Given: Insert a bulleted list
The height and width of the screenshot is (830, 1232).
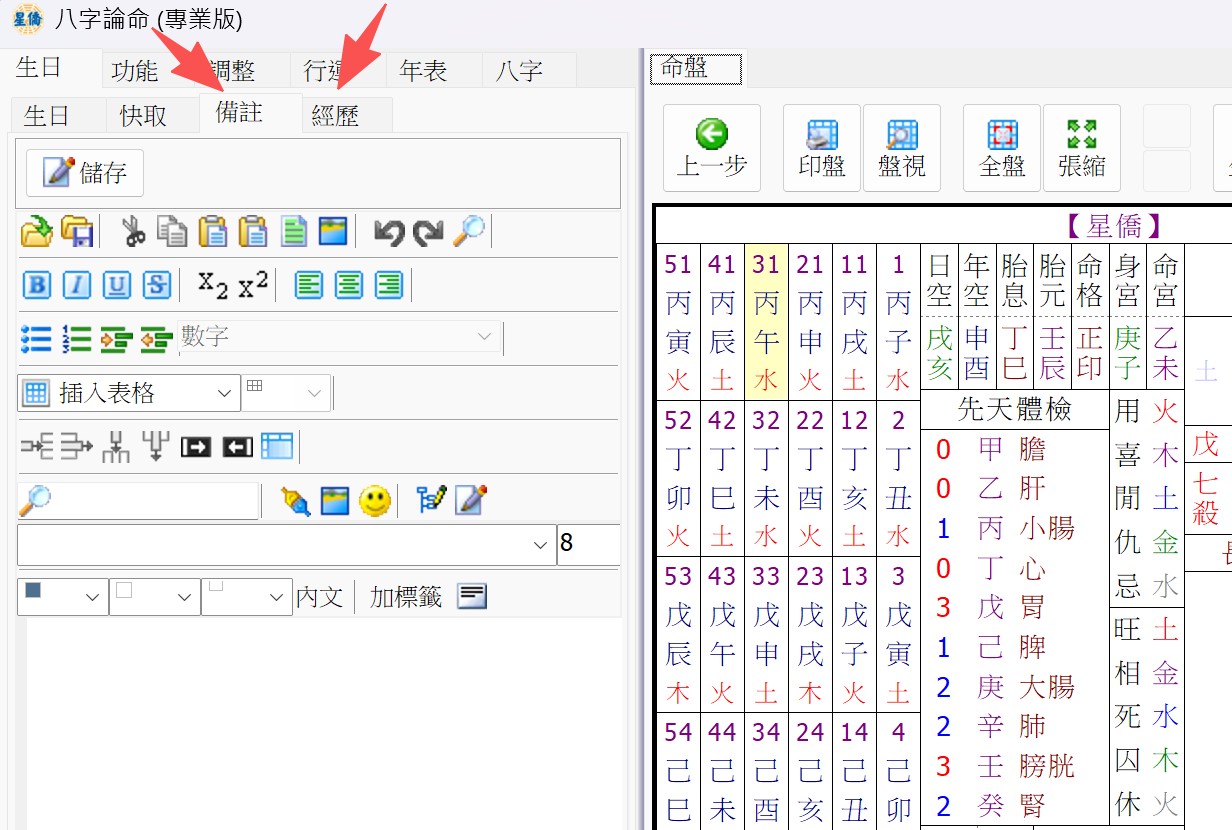Looking at the screenshot, I should [36, 338].
